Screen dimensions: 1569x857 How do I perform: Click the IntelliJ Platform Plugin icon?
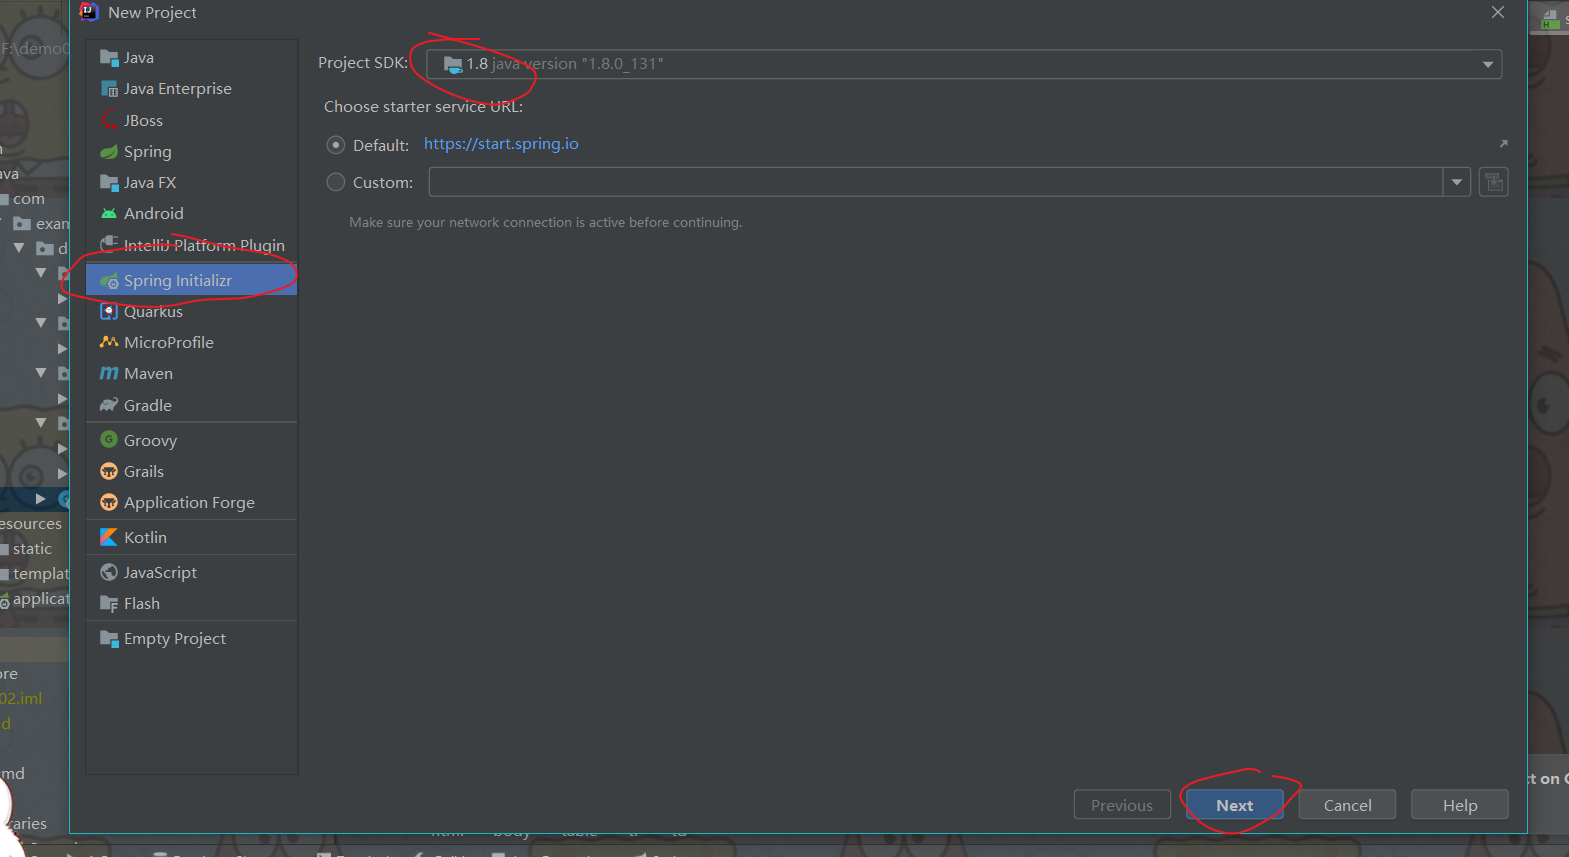coord(109,244)
